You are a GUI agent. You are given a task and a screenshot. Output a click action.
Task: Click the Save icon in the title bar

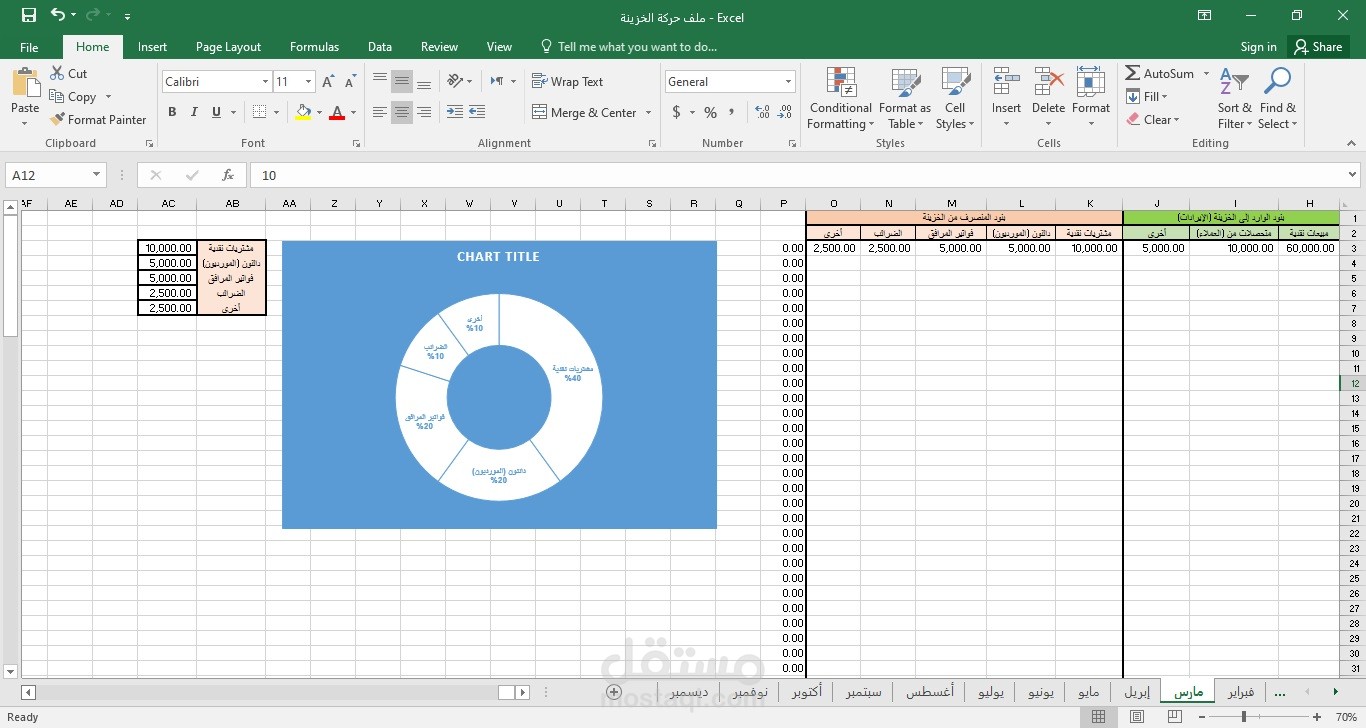29,15
